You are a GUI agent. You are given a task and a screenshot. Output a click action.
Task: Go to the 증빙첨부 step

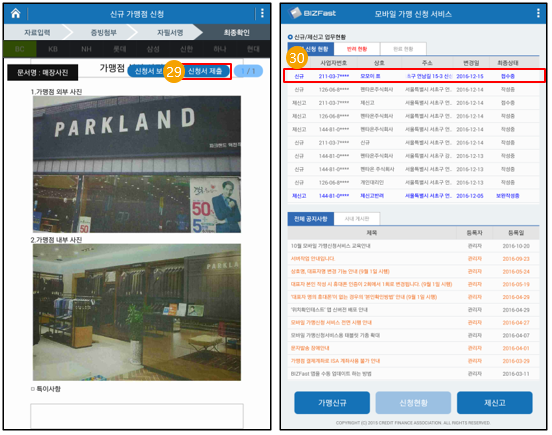click(x=104, y=32)
